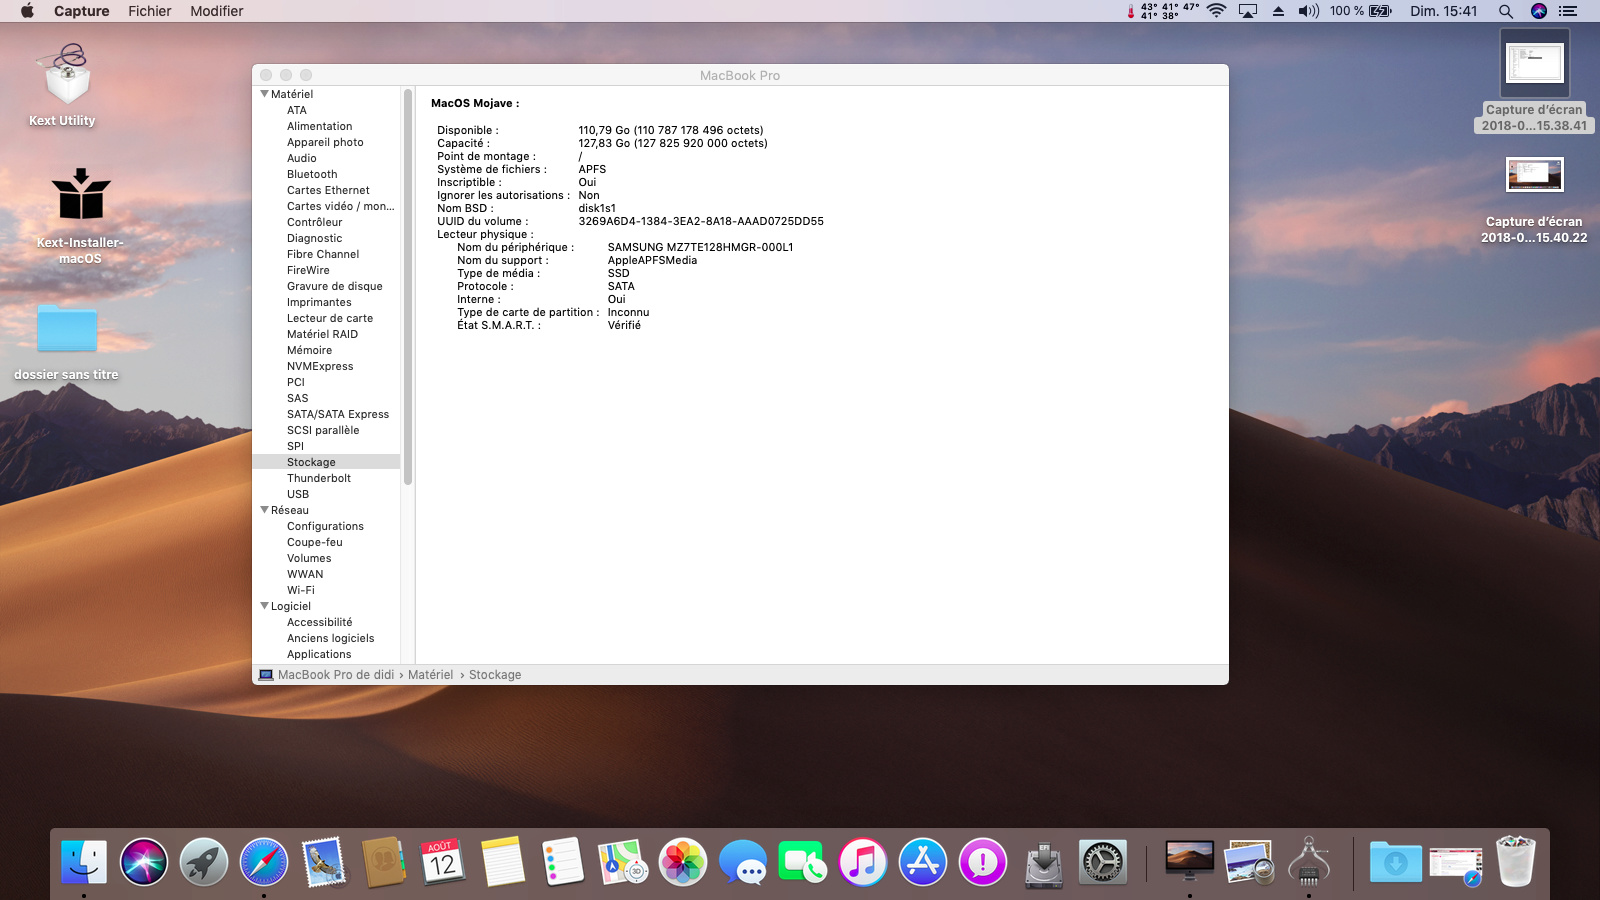Collapse the Logiciel section triangle

point(264,606)
